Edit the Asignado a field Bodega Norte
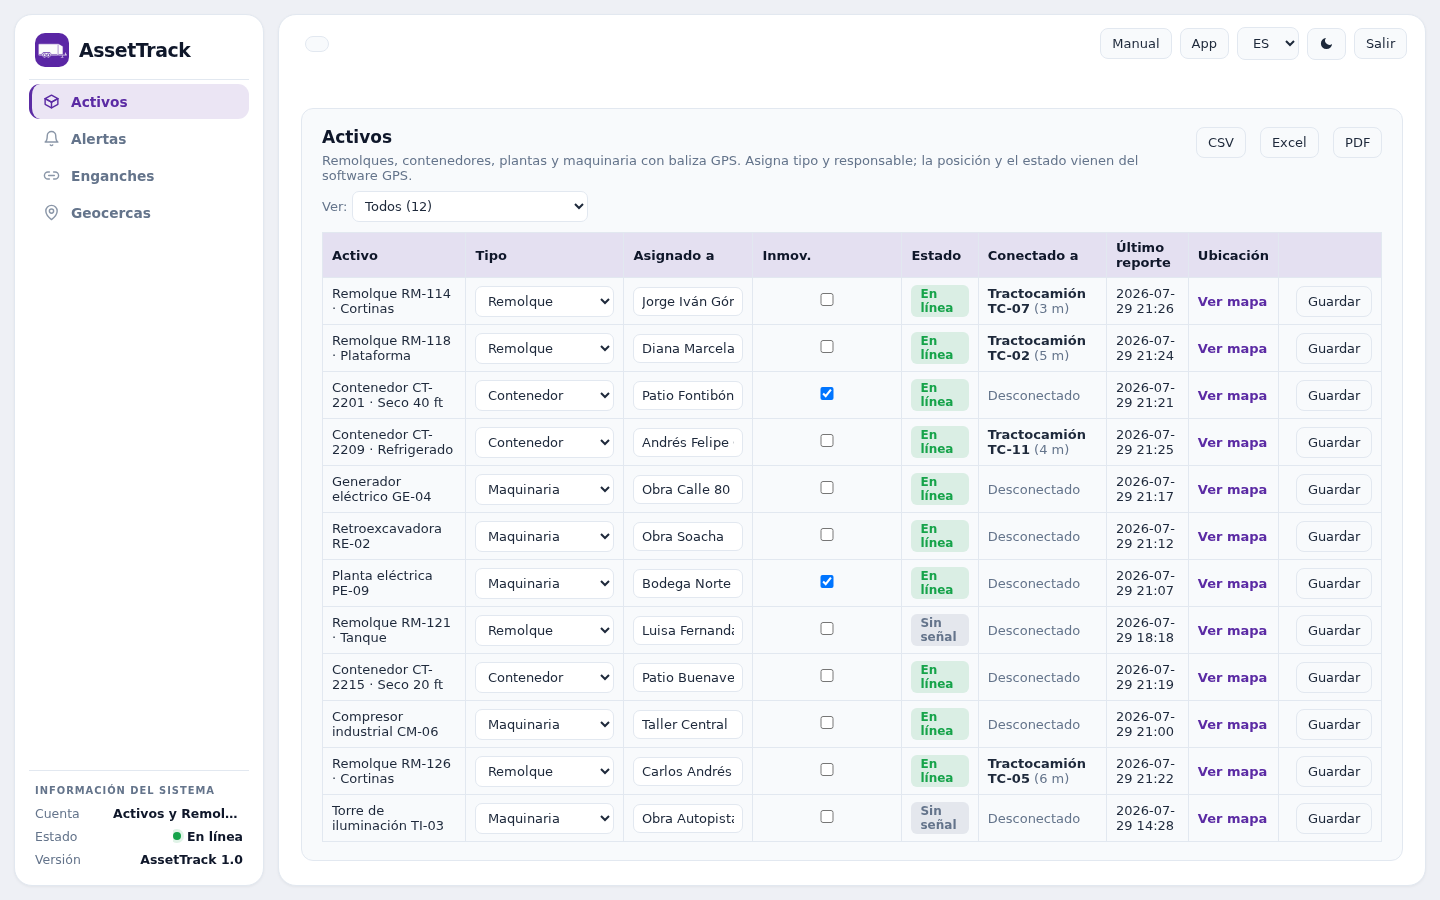 (688, 584)
